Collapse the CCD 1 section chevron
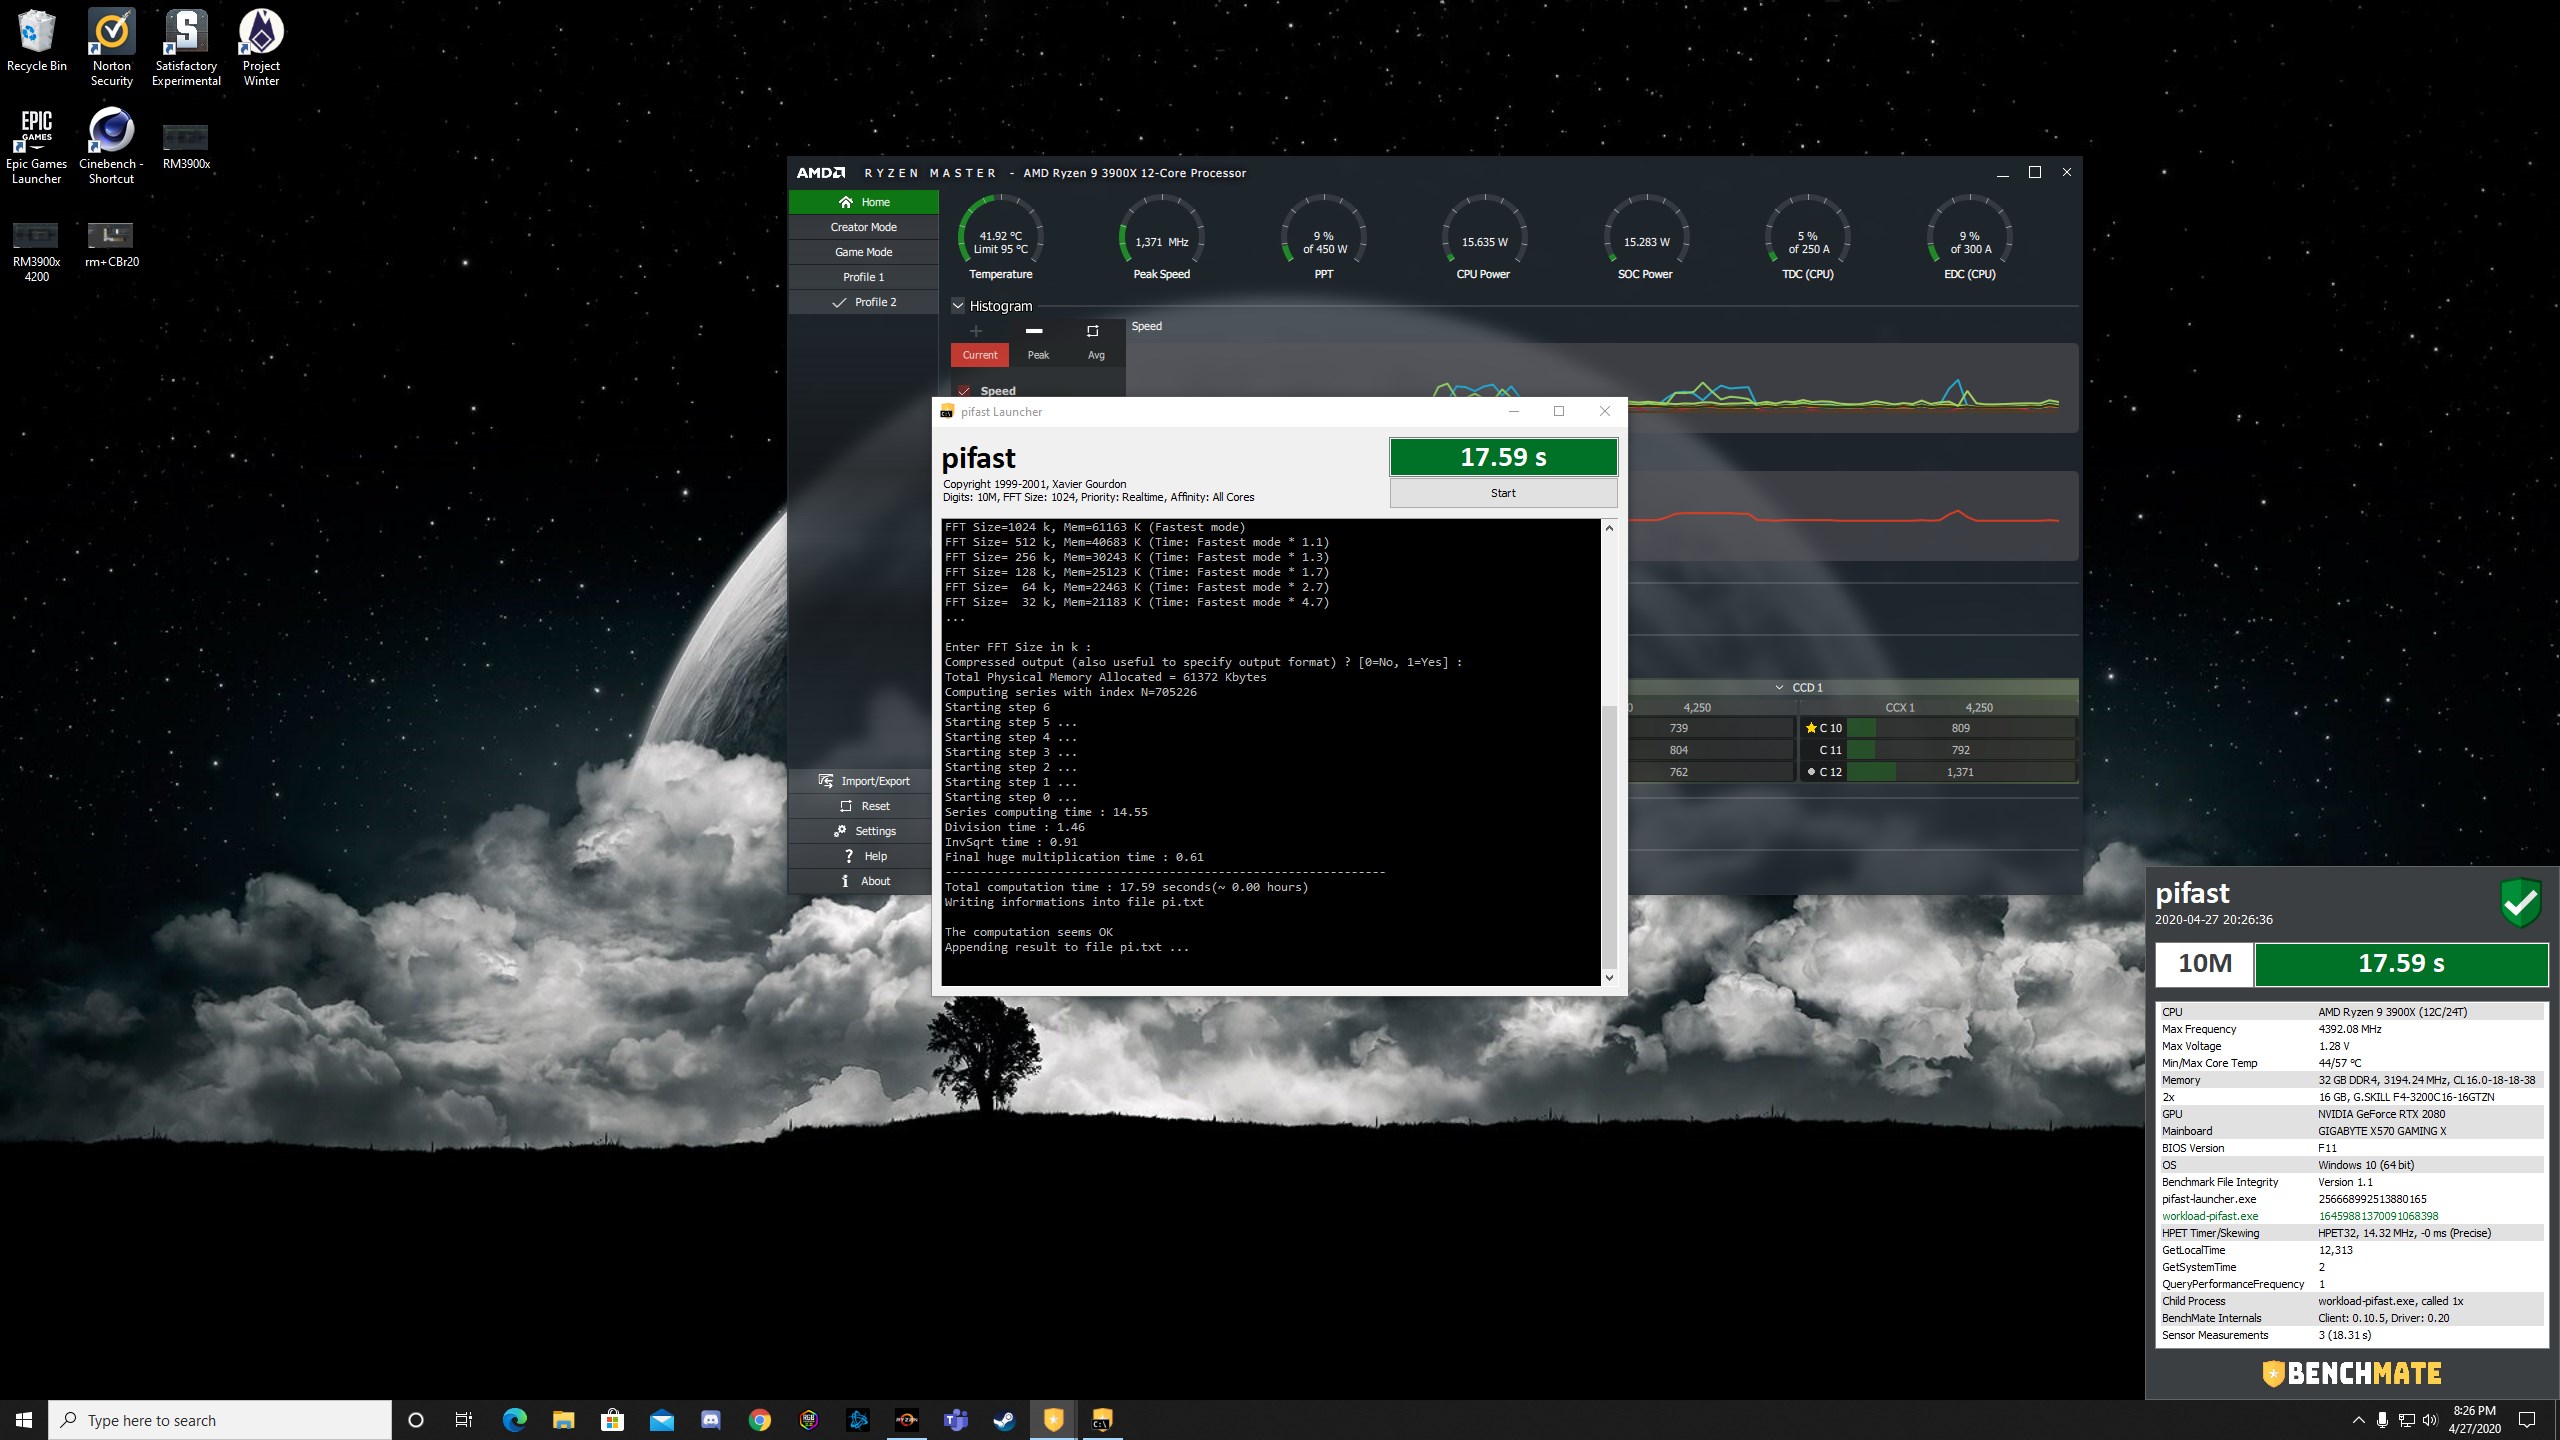This screenshot has height=1440, width=2560. pos(1779,688)
